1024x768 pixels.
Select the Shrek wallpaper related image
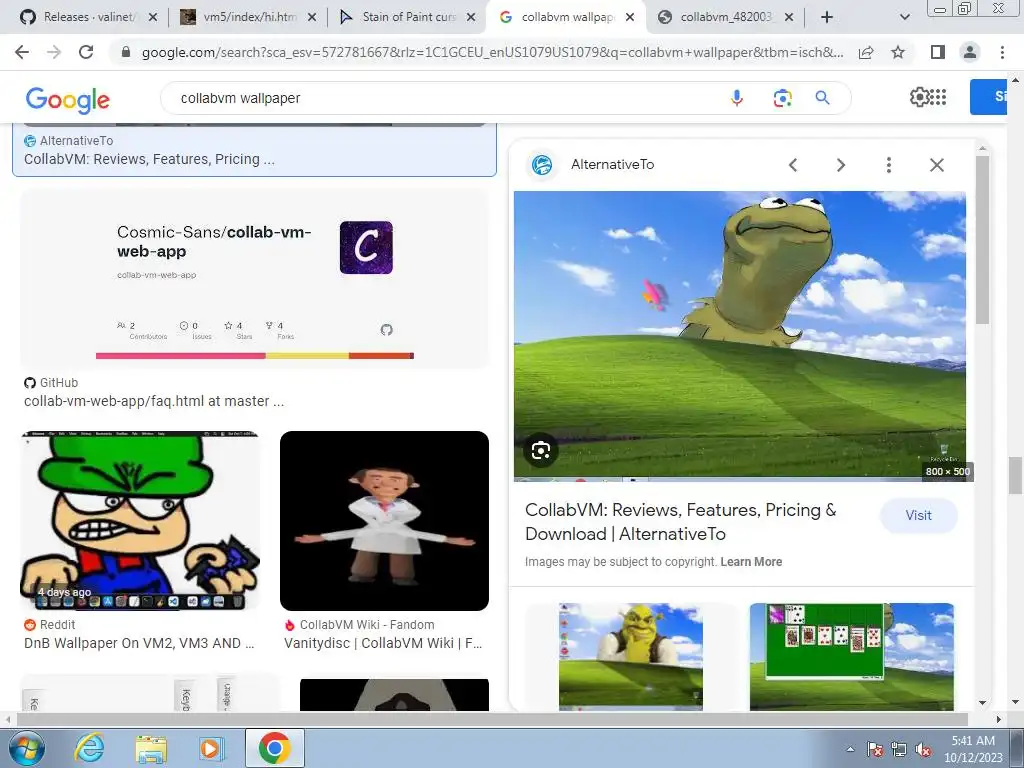(x=631, y=656)
